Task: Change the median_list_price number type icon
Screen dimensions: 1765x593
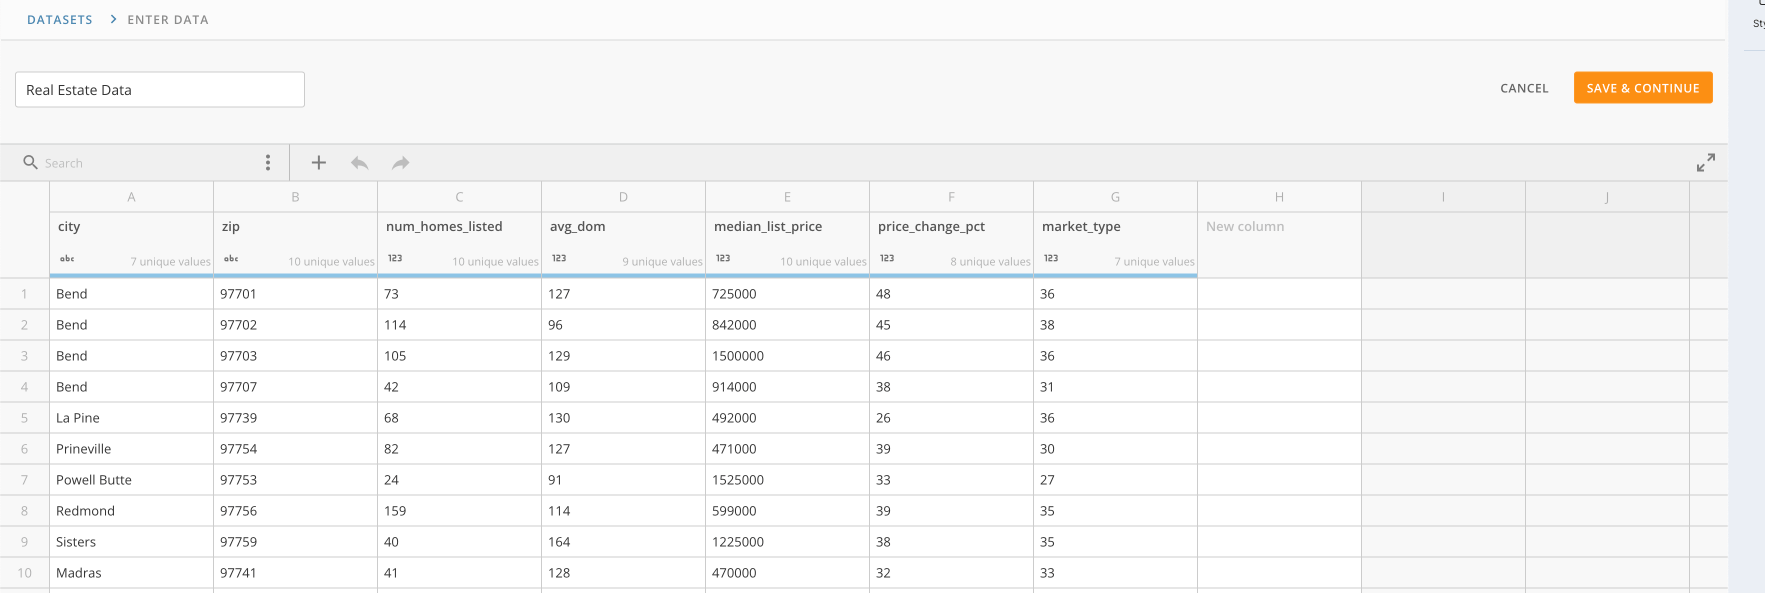Action: tap(723, 258)
